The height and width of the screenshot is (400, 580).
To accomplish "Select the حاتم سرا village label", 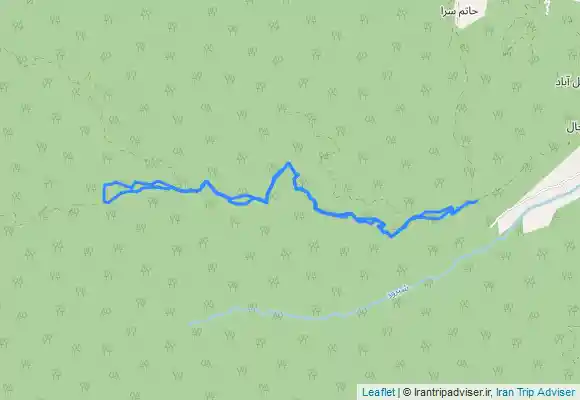I will [x=459, y=11].
